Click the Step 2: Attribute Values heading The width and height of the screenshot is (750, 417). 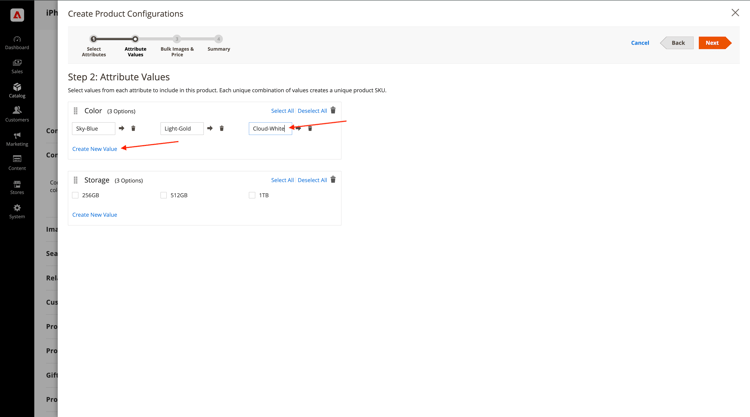119,77
